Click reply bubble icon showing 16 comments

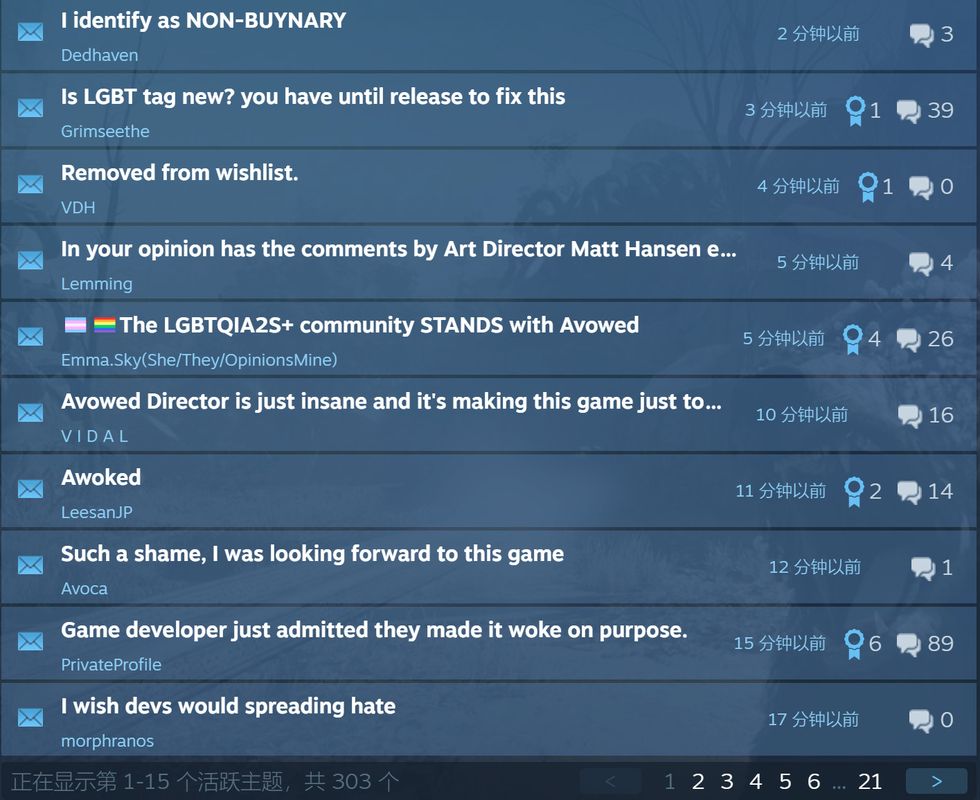[x=909, y=416]
